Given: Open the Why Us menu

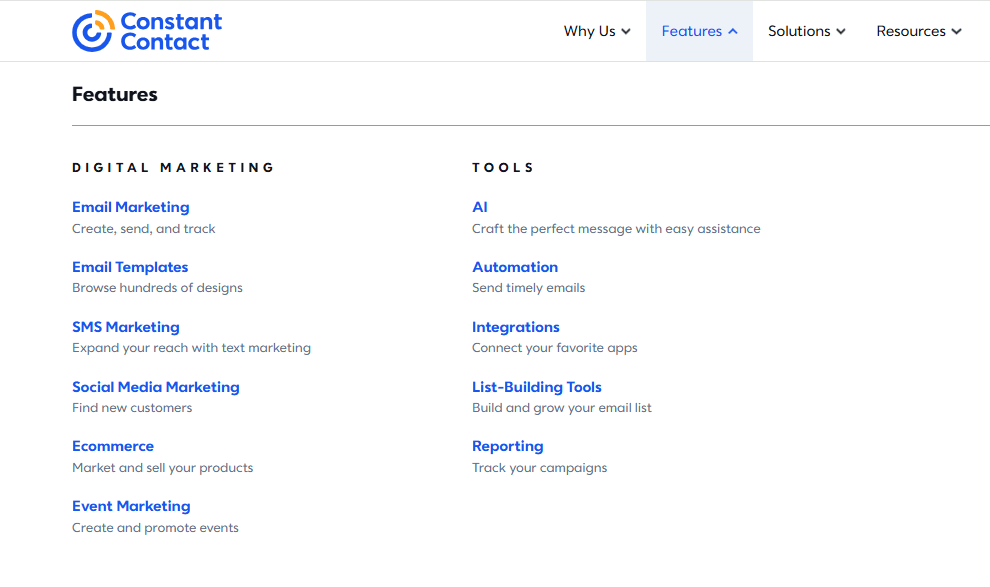Looking at the screenshot, I should pyautogui.click(x=597, y=31).
